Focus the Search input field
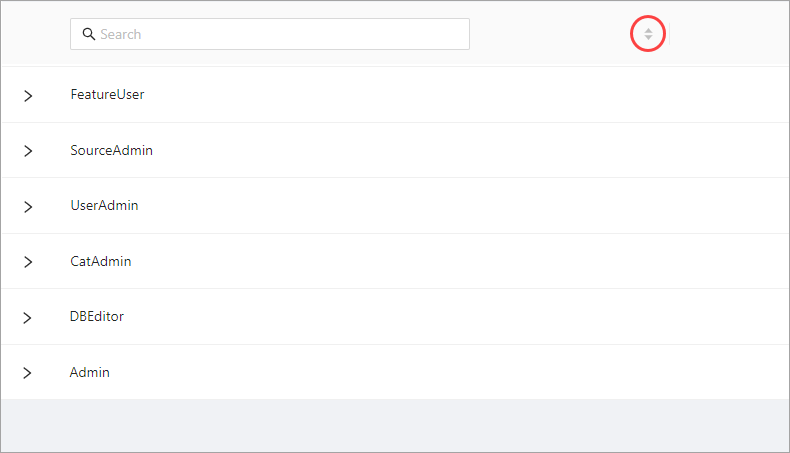Screen dimensions: 790x453 click(280, 34)
